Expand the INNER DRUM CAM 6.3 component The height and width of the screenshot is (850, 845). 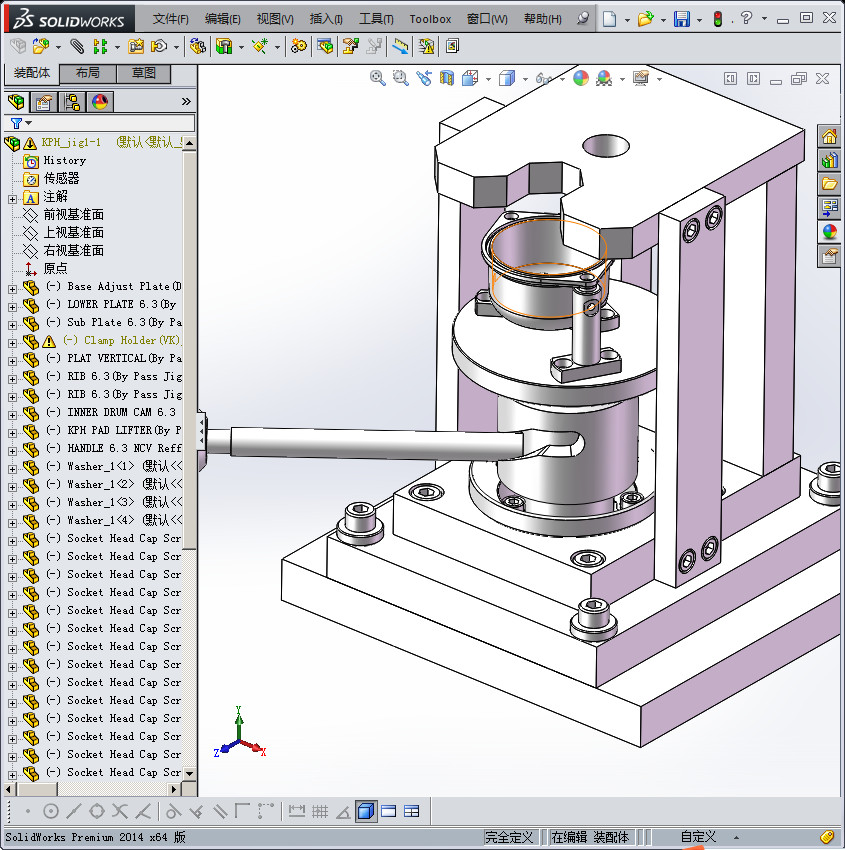pos(12,415)
